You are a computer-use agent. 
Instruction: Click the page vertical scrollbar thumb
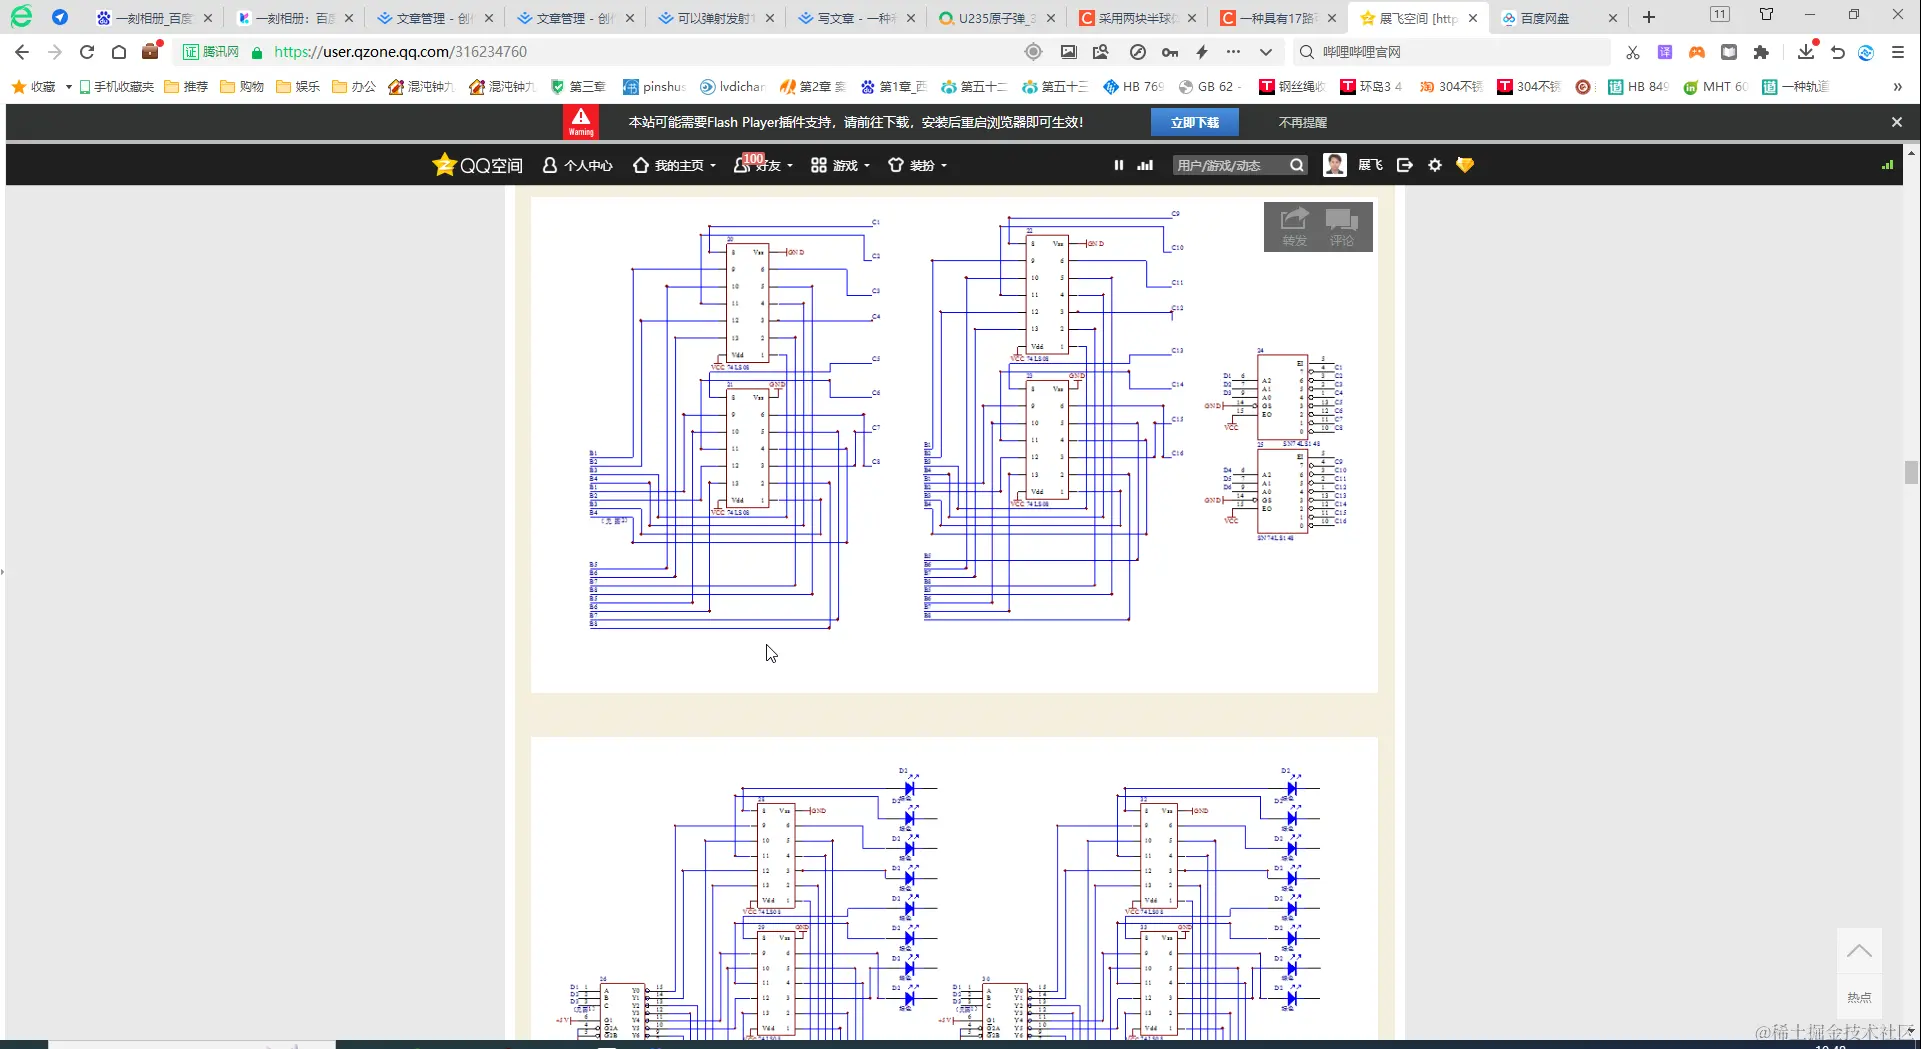click(x=1911, y=472)
